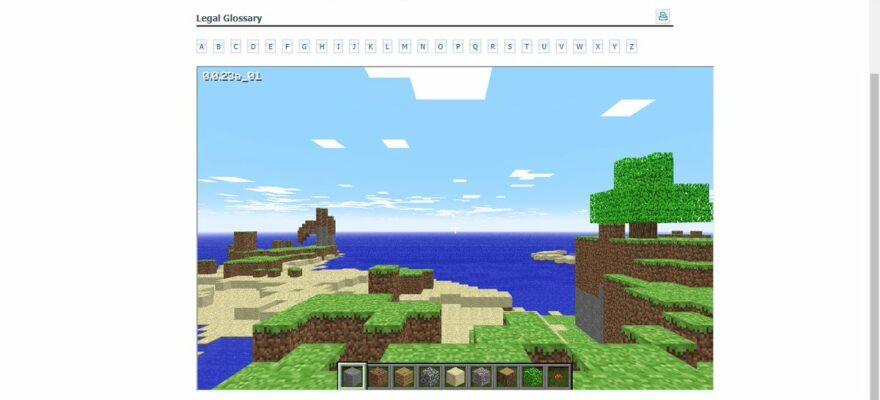
Task: Click the page's vertical scrollbar
Action: pos(874,236)
